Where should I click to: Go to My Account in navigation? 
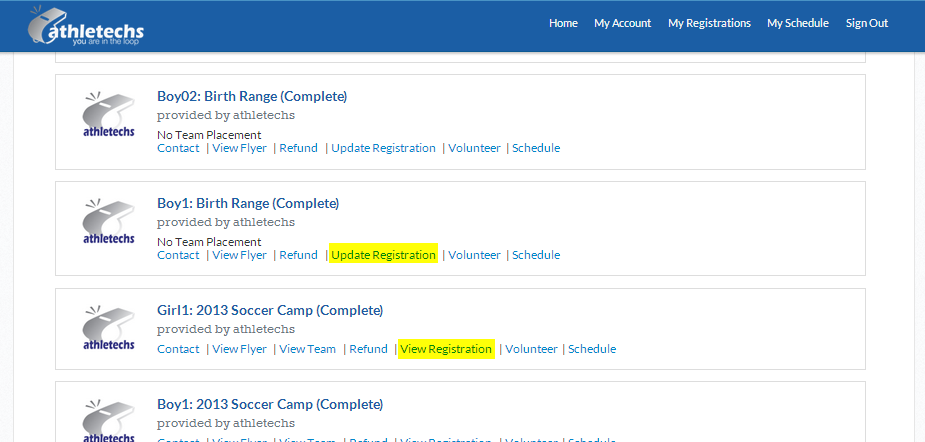click(x=622, y=23)
